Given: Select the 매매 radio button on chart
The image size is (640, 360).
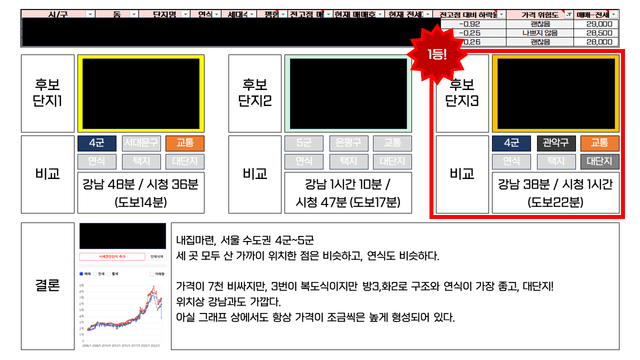Looking at the screenshot, I should [81, 273].
